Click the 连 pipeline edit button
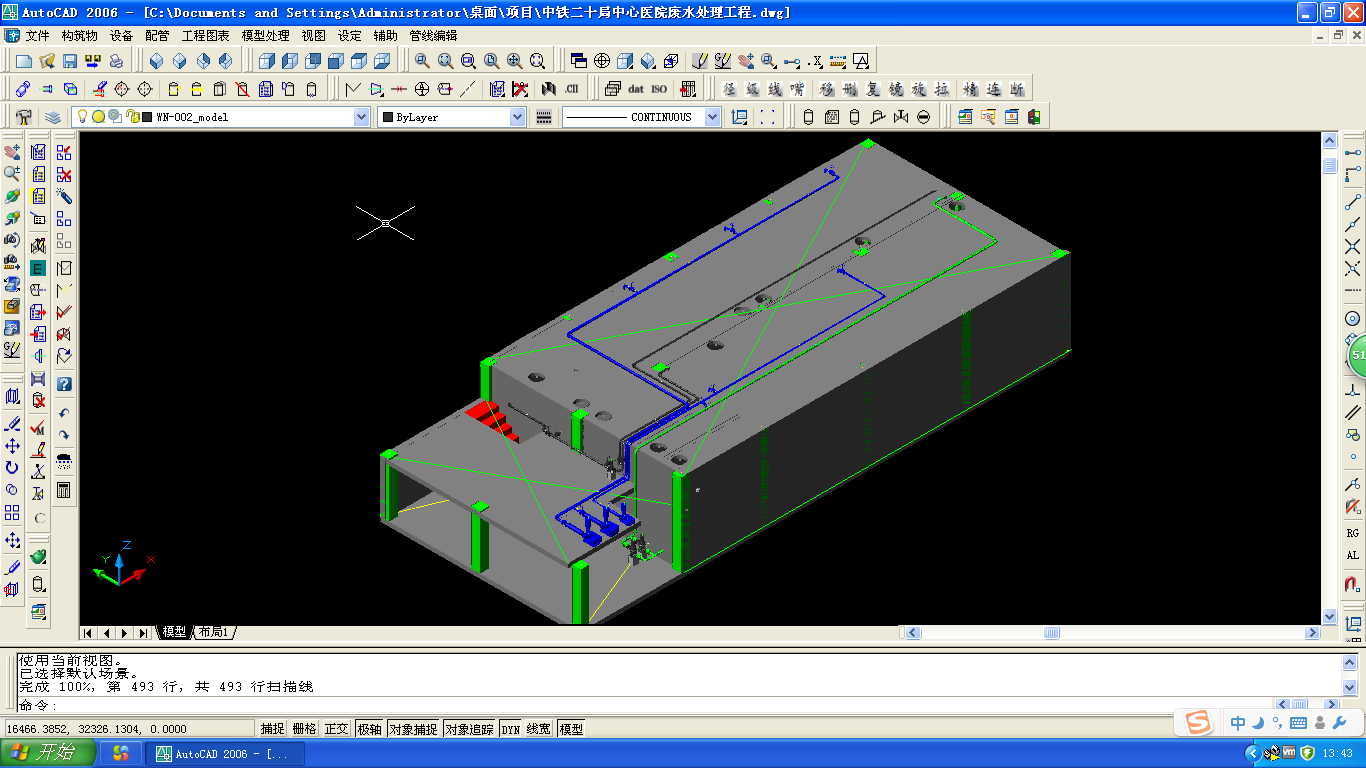The width and height of the screenshot is (1366, 768). pyautogui.click(x=993, y=89)
